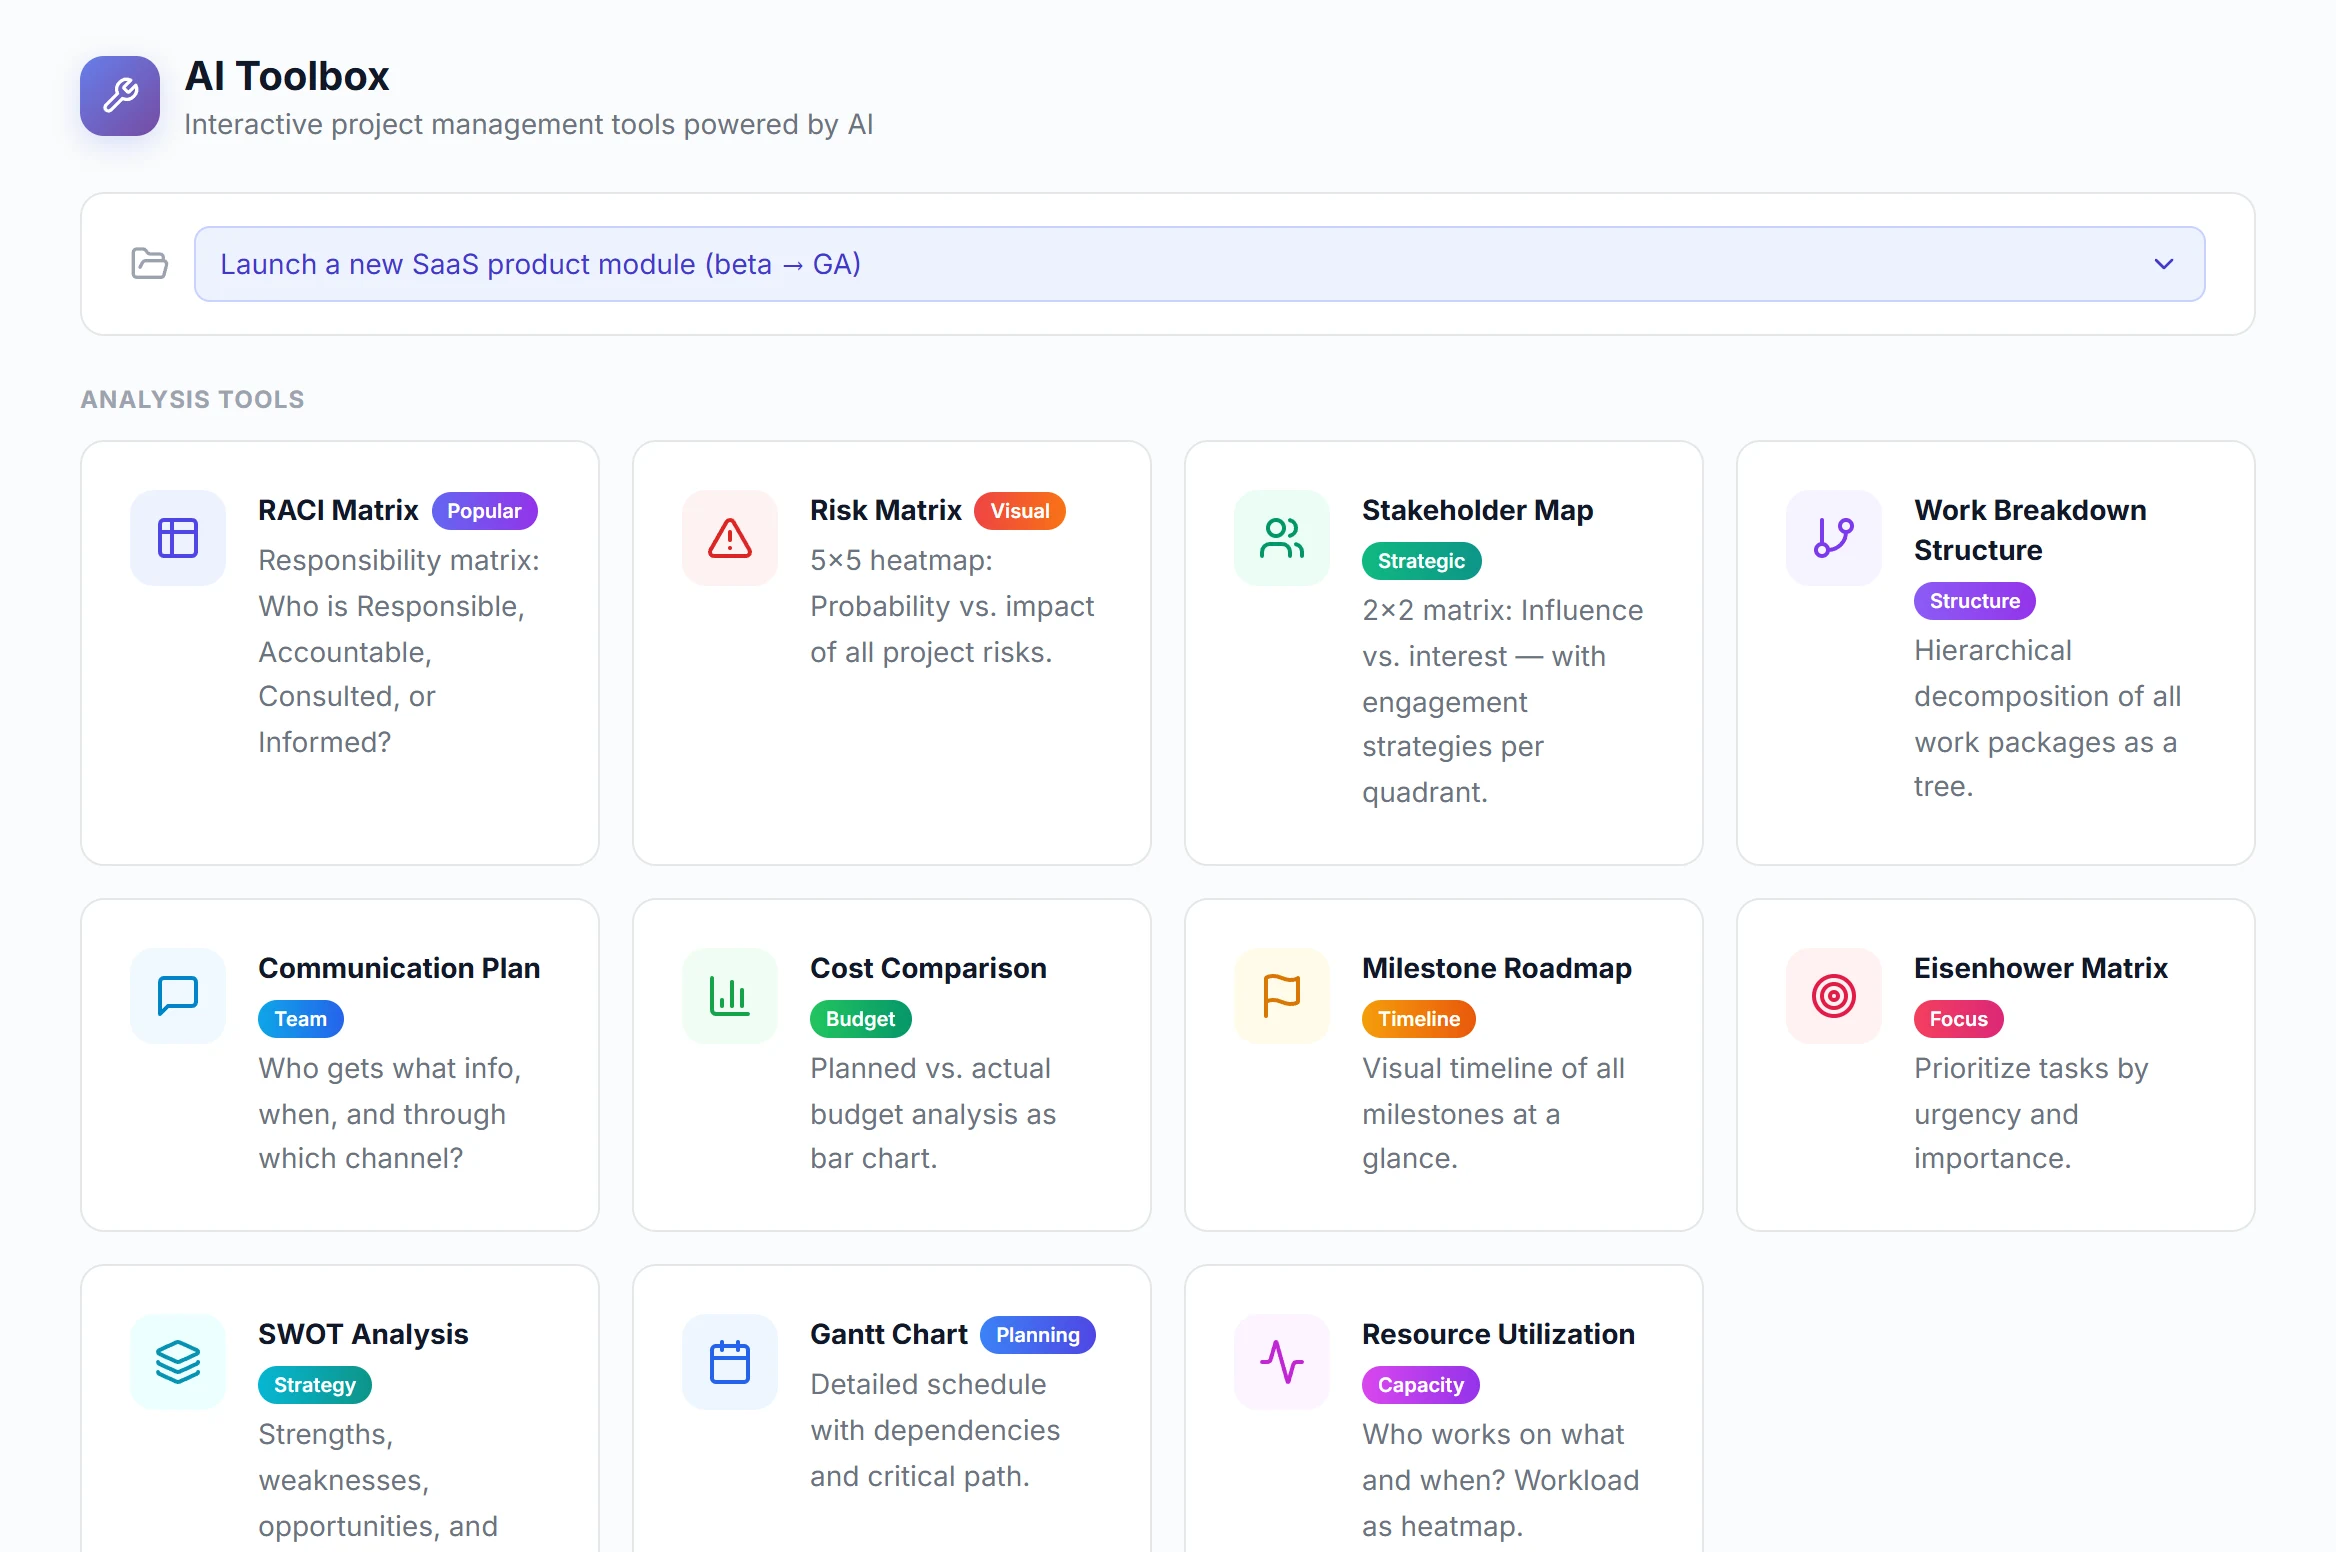Click the SWOT Analysis layers icon
2336x1552 pixels.
pos(178,1362)
